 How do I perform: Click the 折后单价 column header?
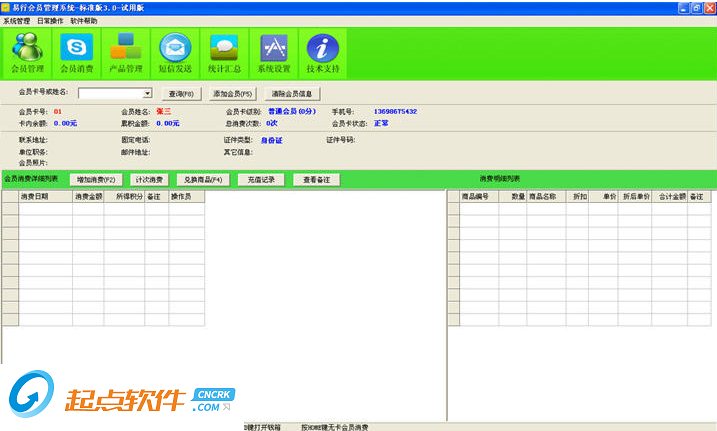tap(635, 197)
